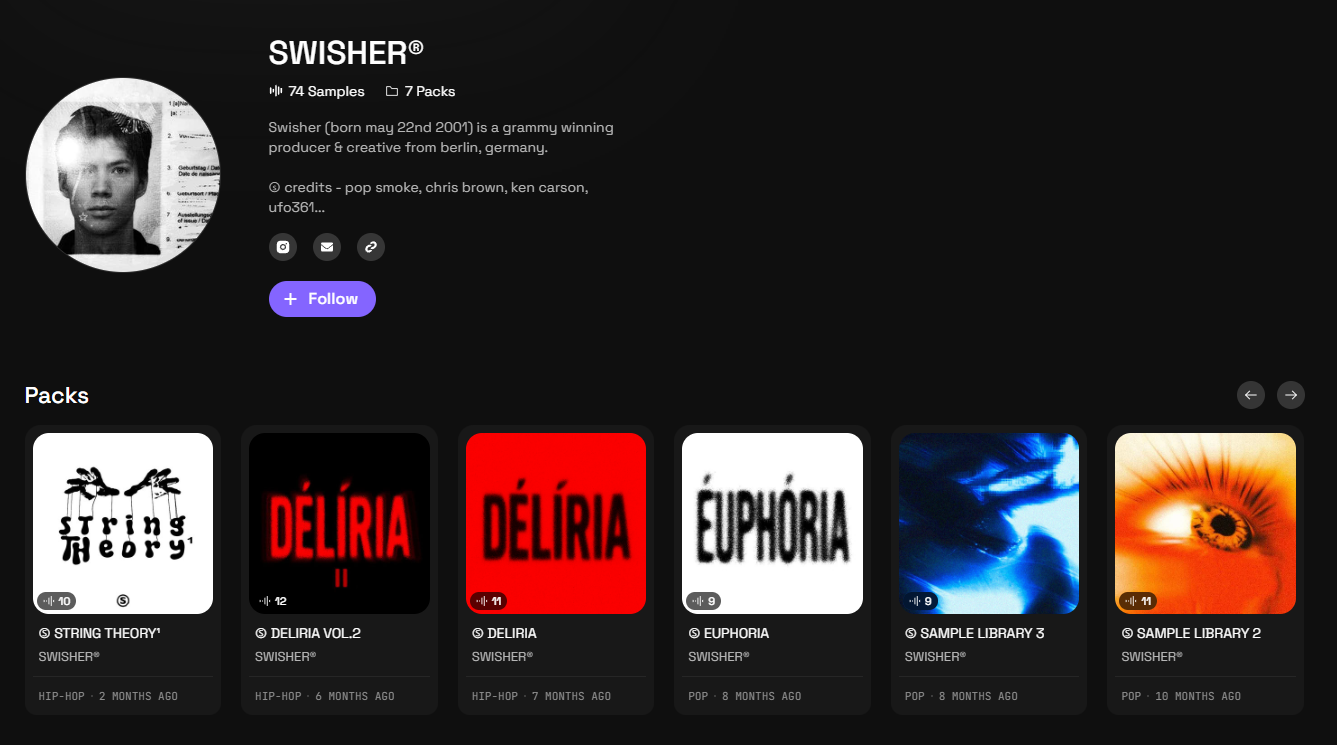Click the 74 Samples waveform icon
Screen dimensions: 1337x745
pyautogui.click(x=276, y=91)
